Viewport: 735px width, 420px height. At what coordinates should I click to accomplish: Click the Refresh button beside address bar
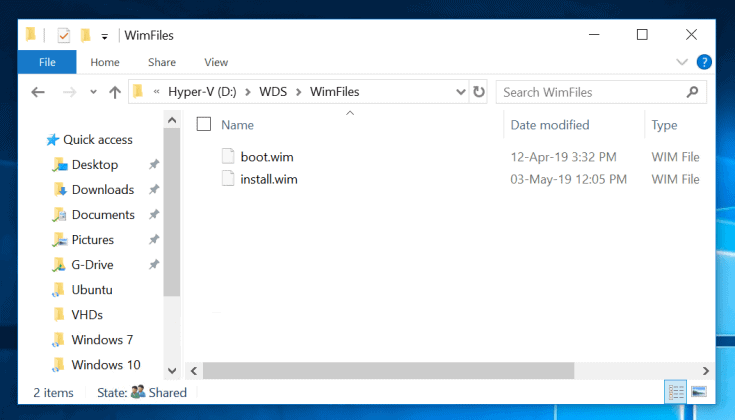[479, 92]
